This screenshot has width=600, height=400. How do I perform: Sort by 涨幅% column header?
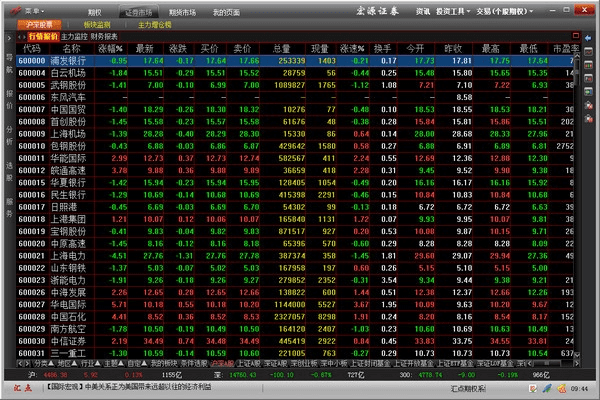(x=110, y=47)
